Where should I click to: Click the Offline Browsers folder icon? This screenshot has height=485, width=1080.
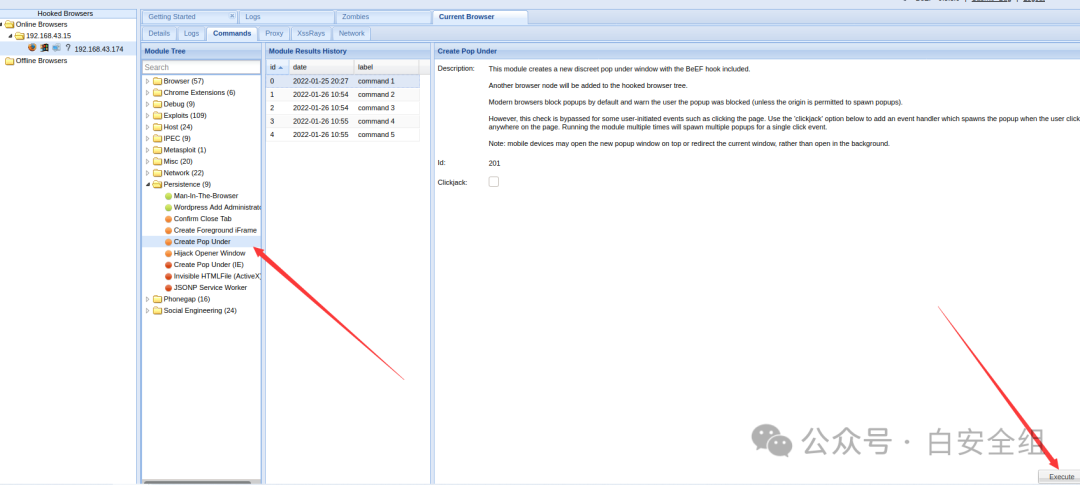(10, 61)
